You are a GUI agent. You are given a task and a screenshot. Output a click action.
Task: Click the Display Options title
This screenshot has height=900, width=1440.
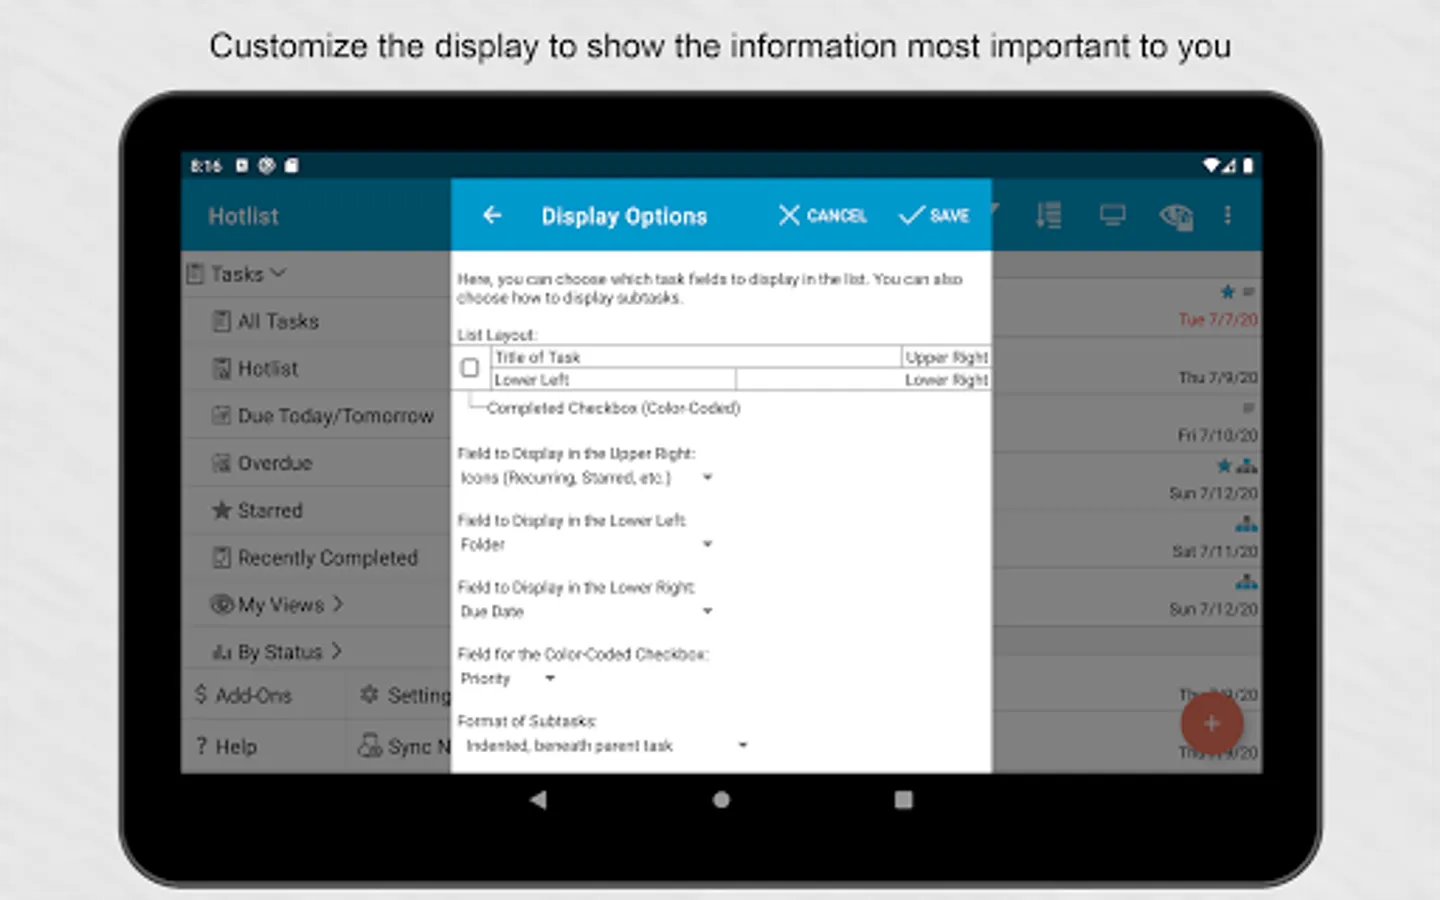[x=624, y=216]
